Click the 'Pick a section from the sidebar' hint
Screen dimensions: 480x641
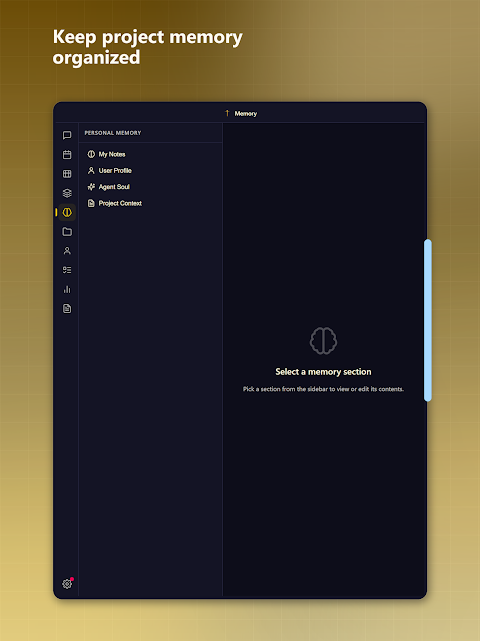(x=323, y=389)
